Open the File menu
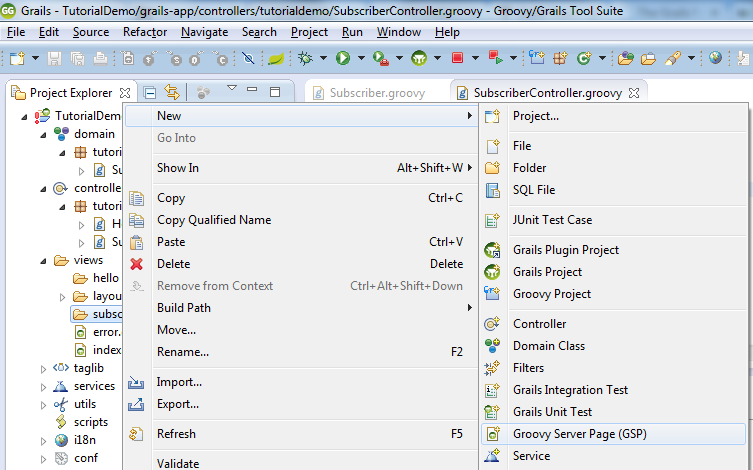The width and height of the screenshot is (753, 470). click(16, 32)
